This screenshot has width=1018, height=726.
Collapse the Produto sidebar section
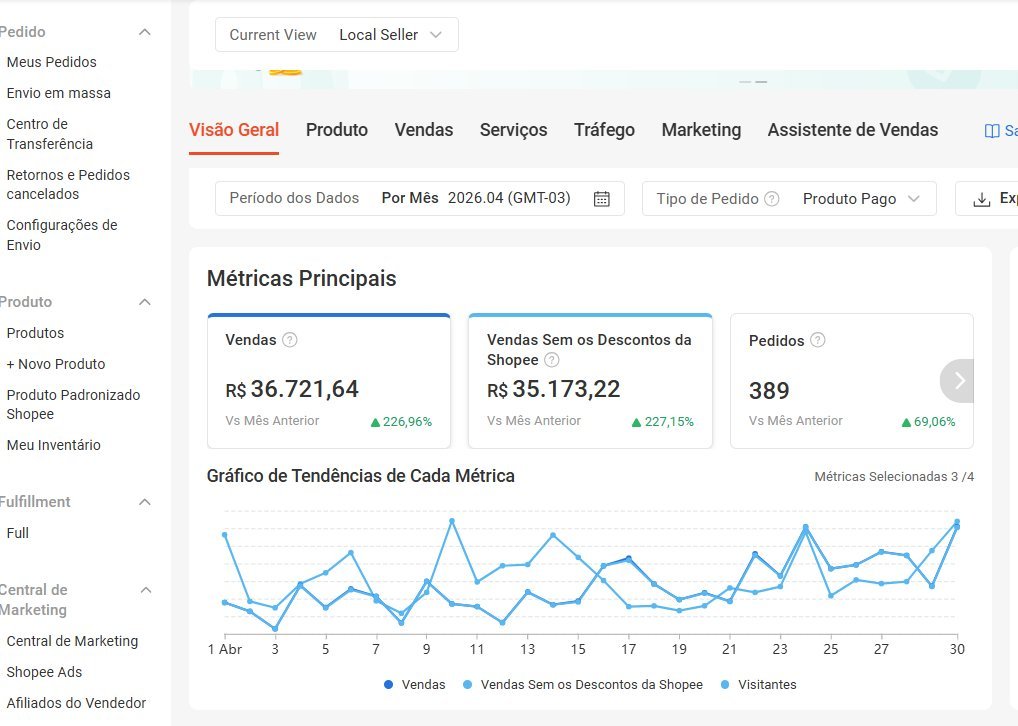tap(145, 302)
